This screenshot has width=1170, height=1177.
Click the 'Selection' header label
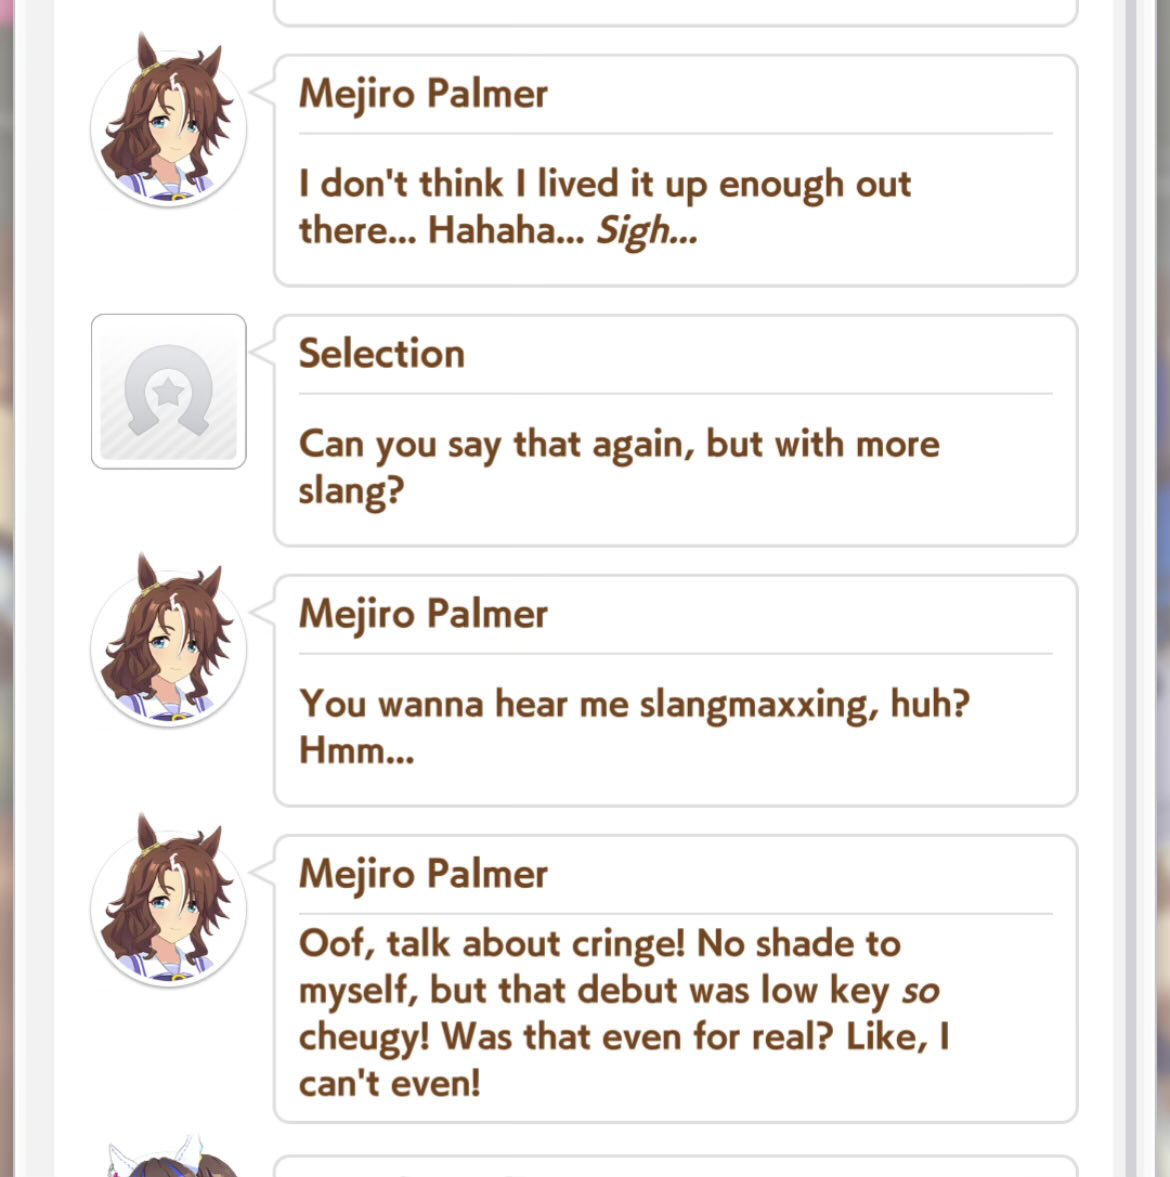tap(381, 353)
